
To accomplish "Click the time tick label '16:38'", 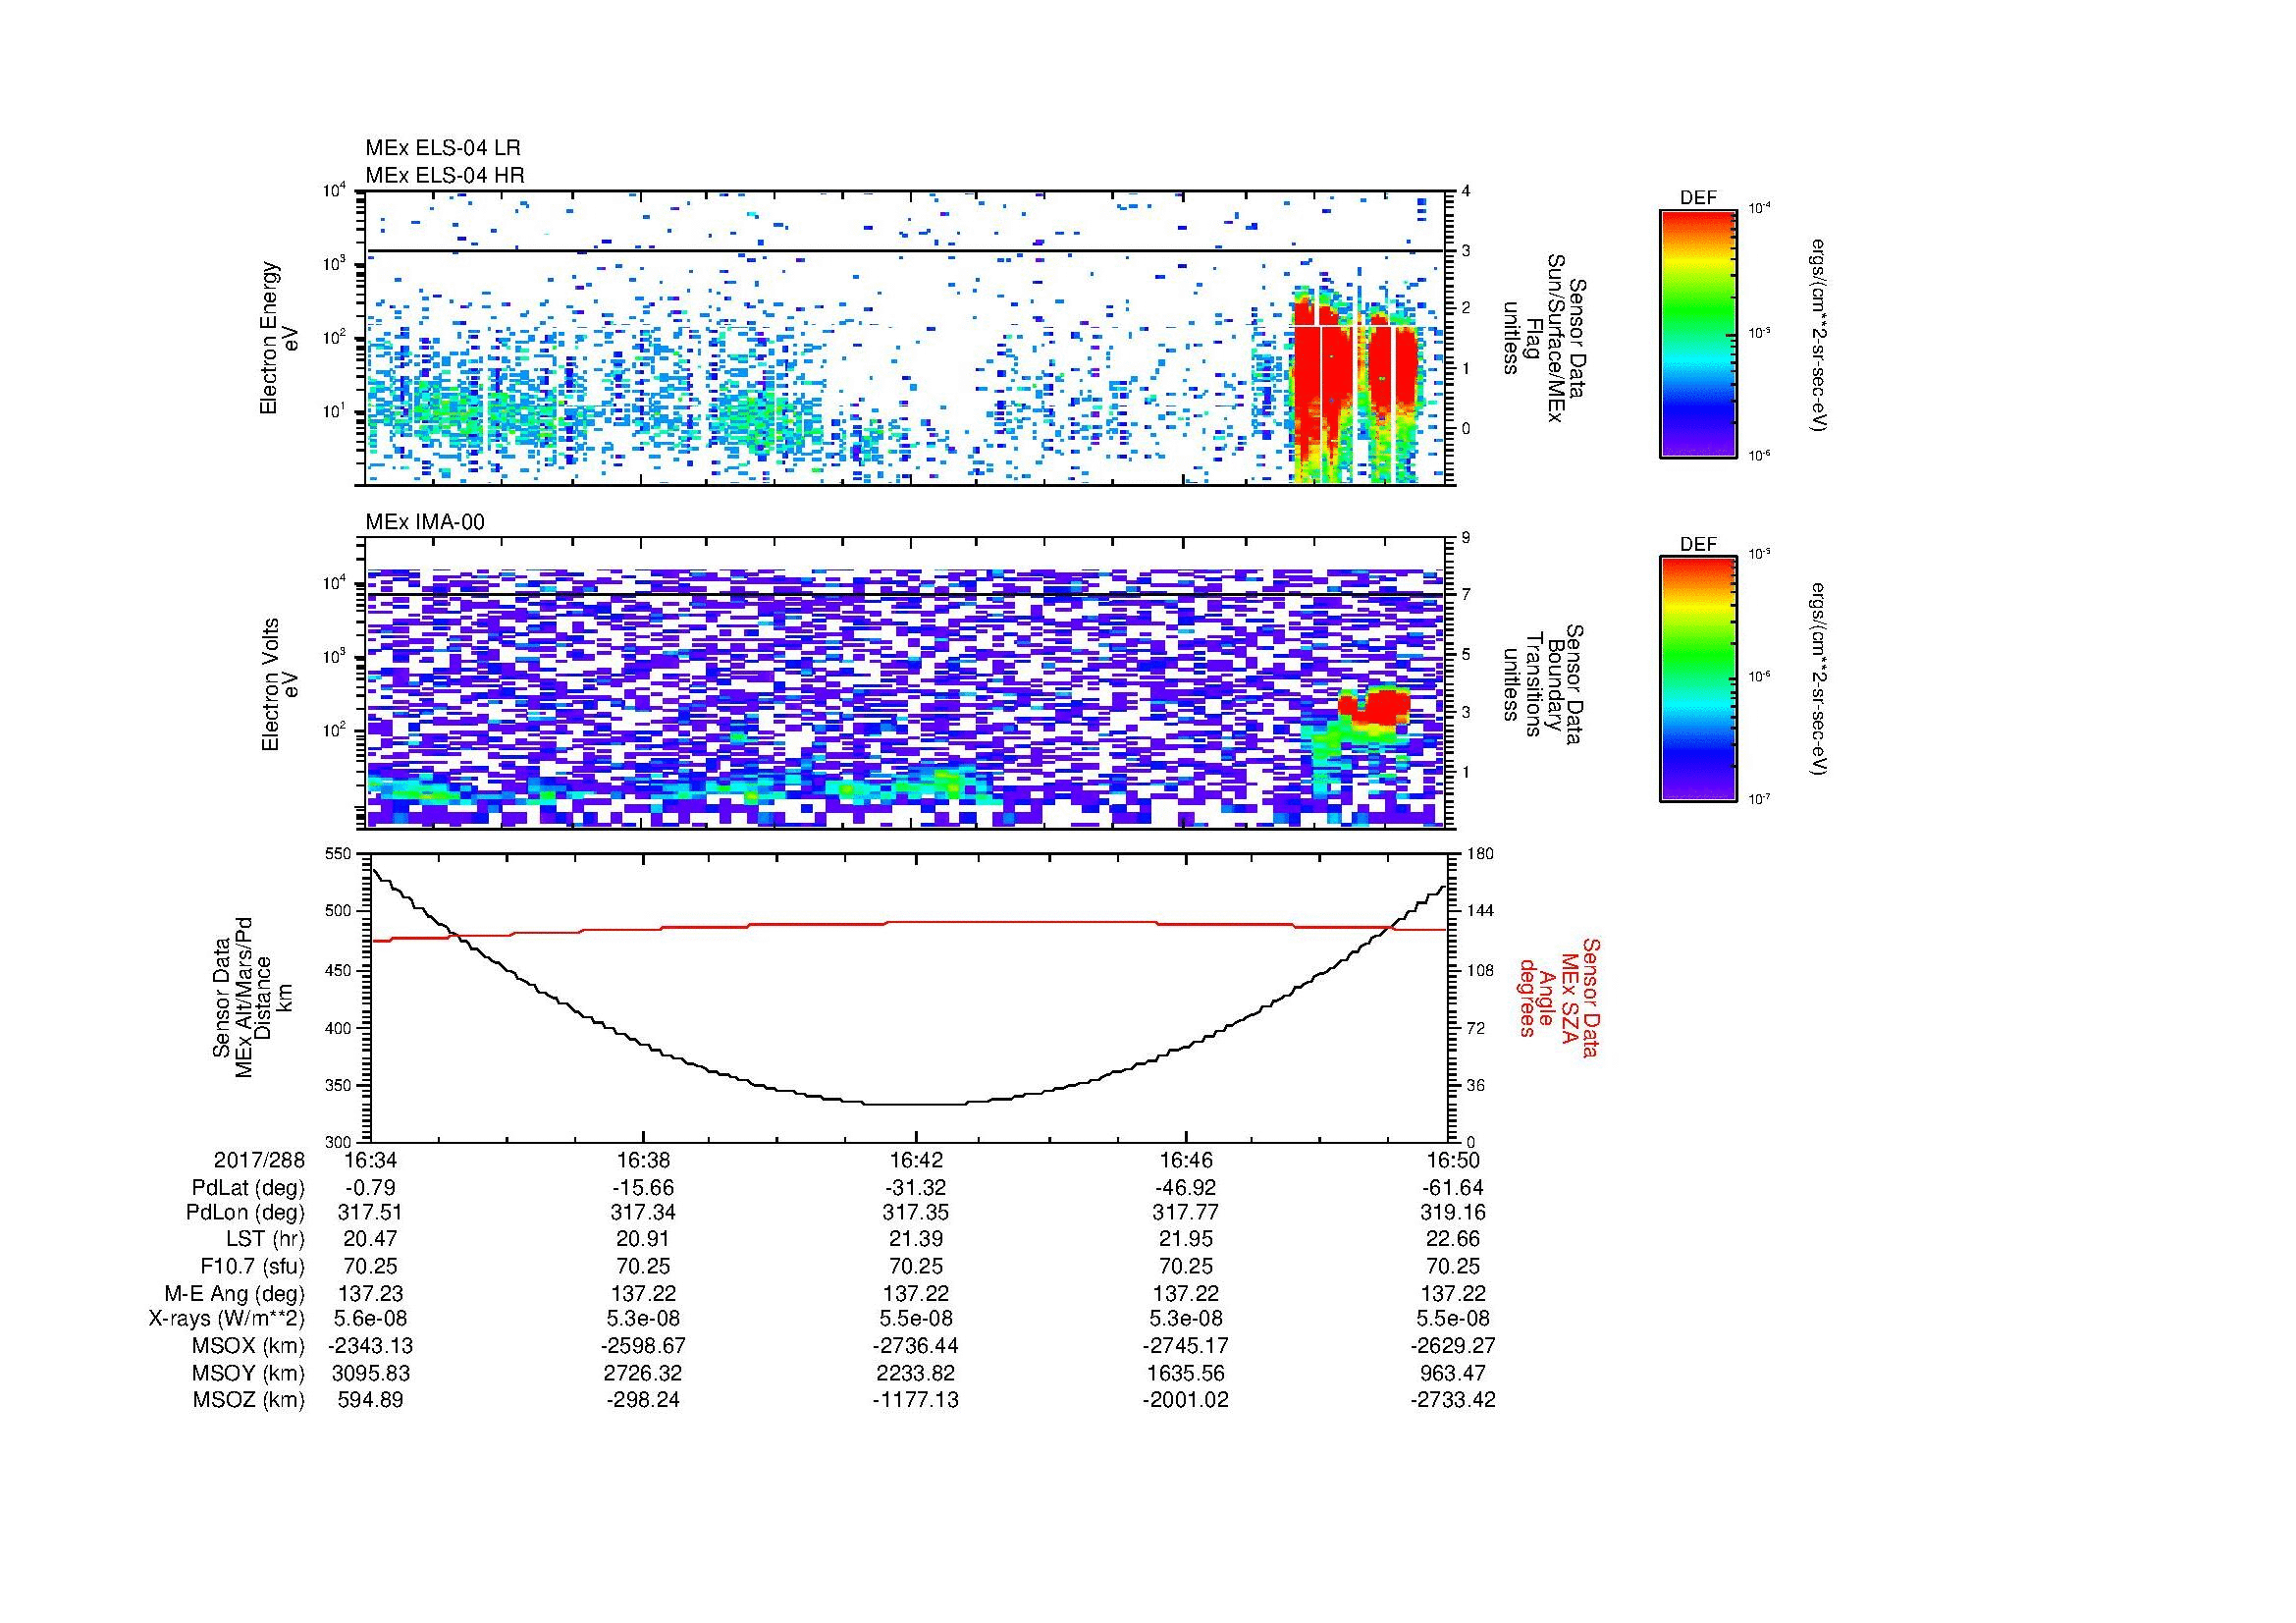I will tap(643, 1160).
